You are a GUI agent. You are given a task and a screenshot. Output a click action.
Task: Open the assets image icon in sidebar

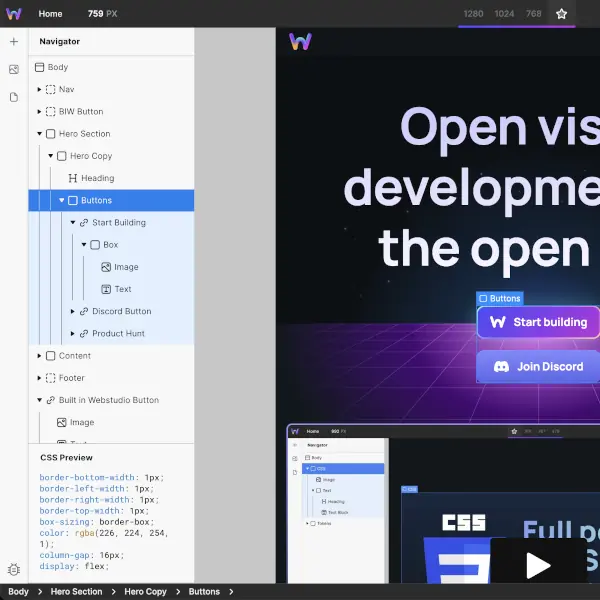[x=14, y=69]
